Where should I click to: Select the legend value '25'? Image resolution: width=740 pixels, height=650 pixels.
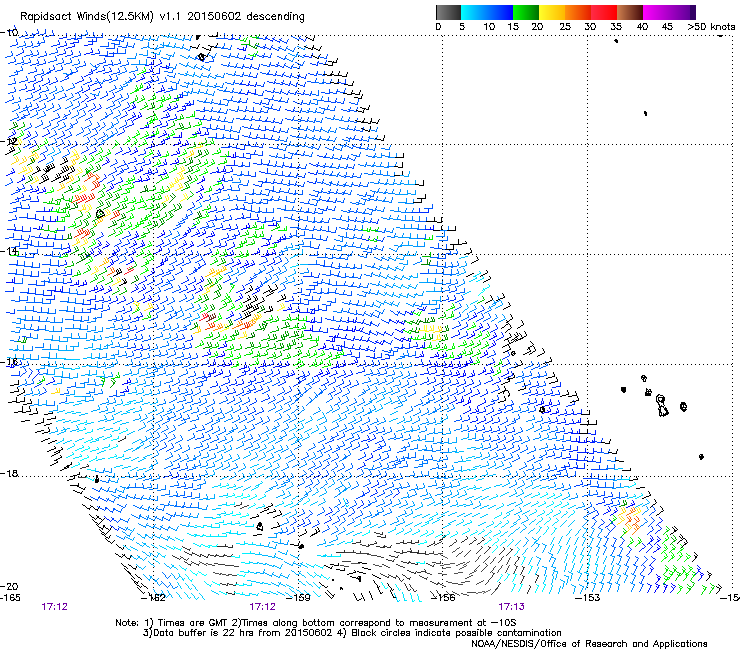coord(565,27)
